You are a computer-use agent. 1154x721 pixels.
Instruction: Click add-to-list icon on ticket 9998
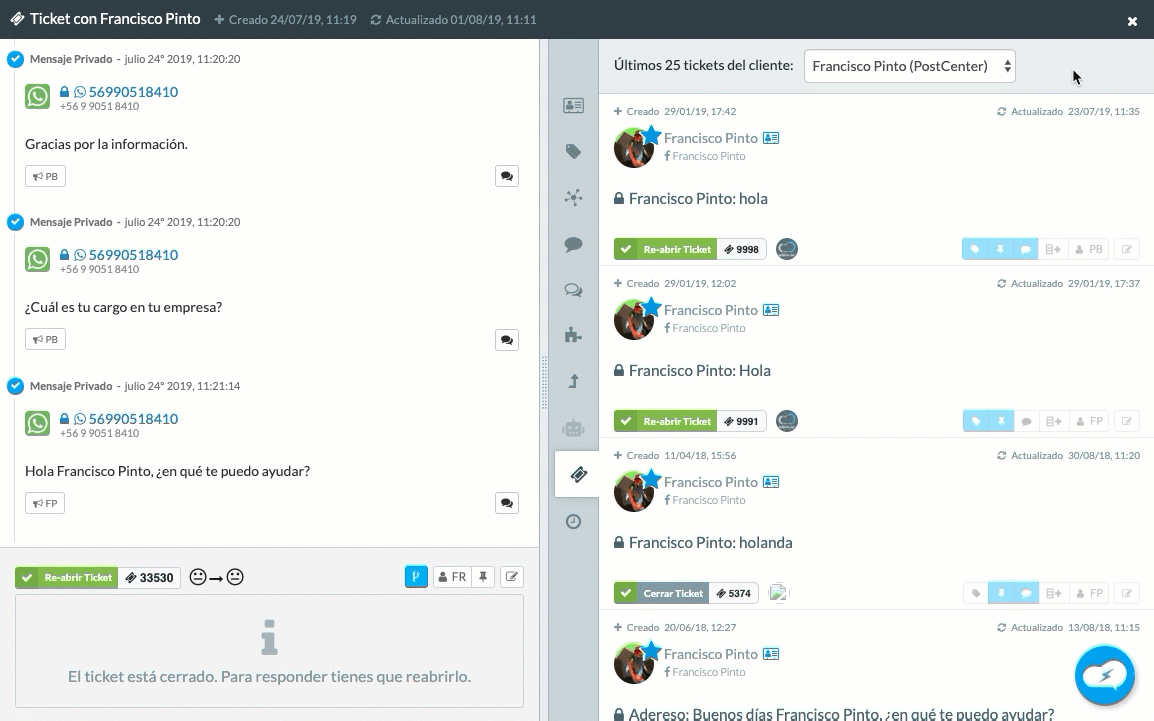(x=1053, y=249)
